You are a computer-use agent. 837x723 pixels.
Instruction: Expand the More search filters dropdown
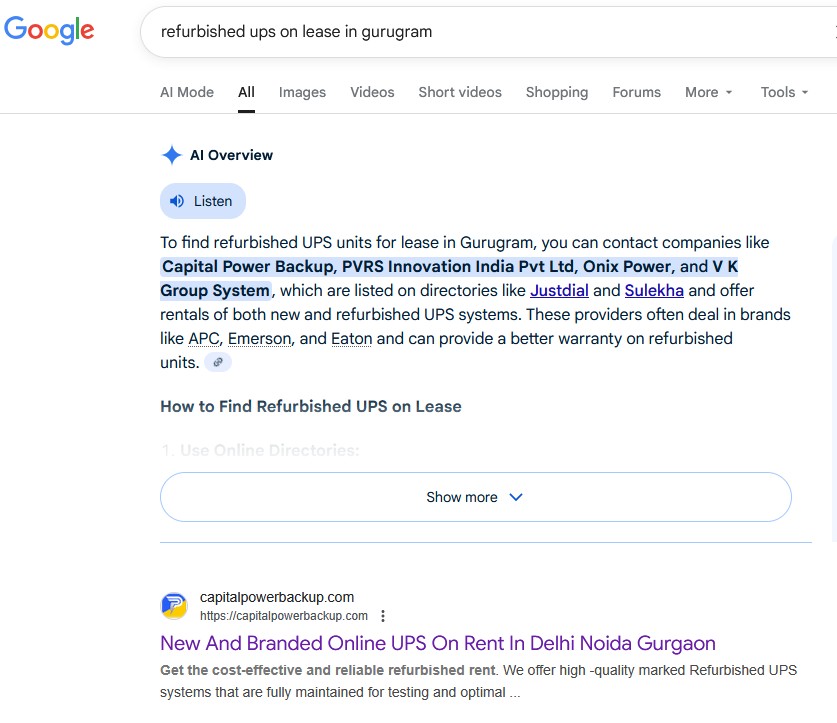click(709, 92)
